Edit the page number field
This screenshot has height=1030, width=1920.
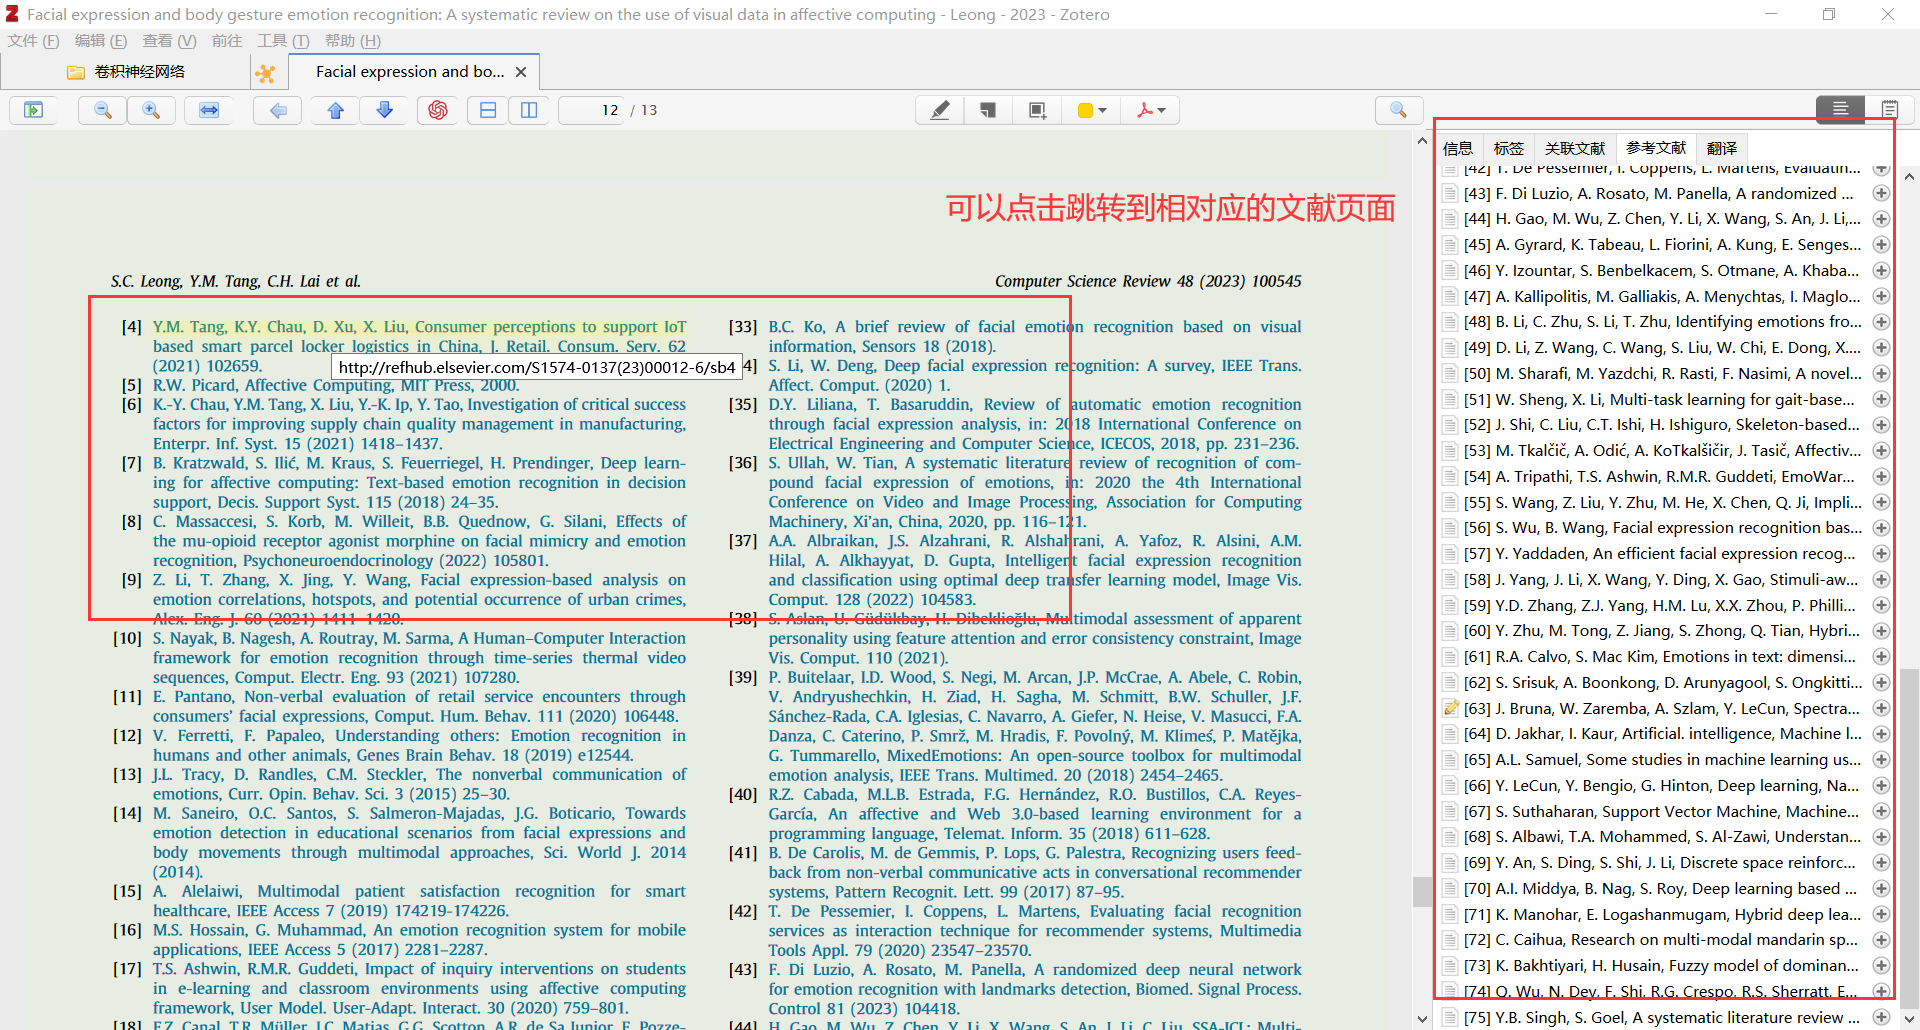(x=592, y=110)
